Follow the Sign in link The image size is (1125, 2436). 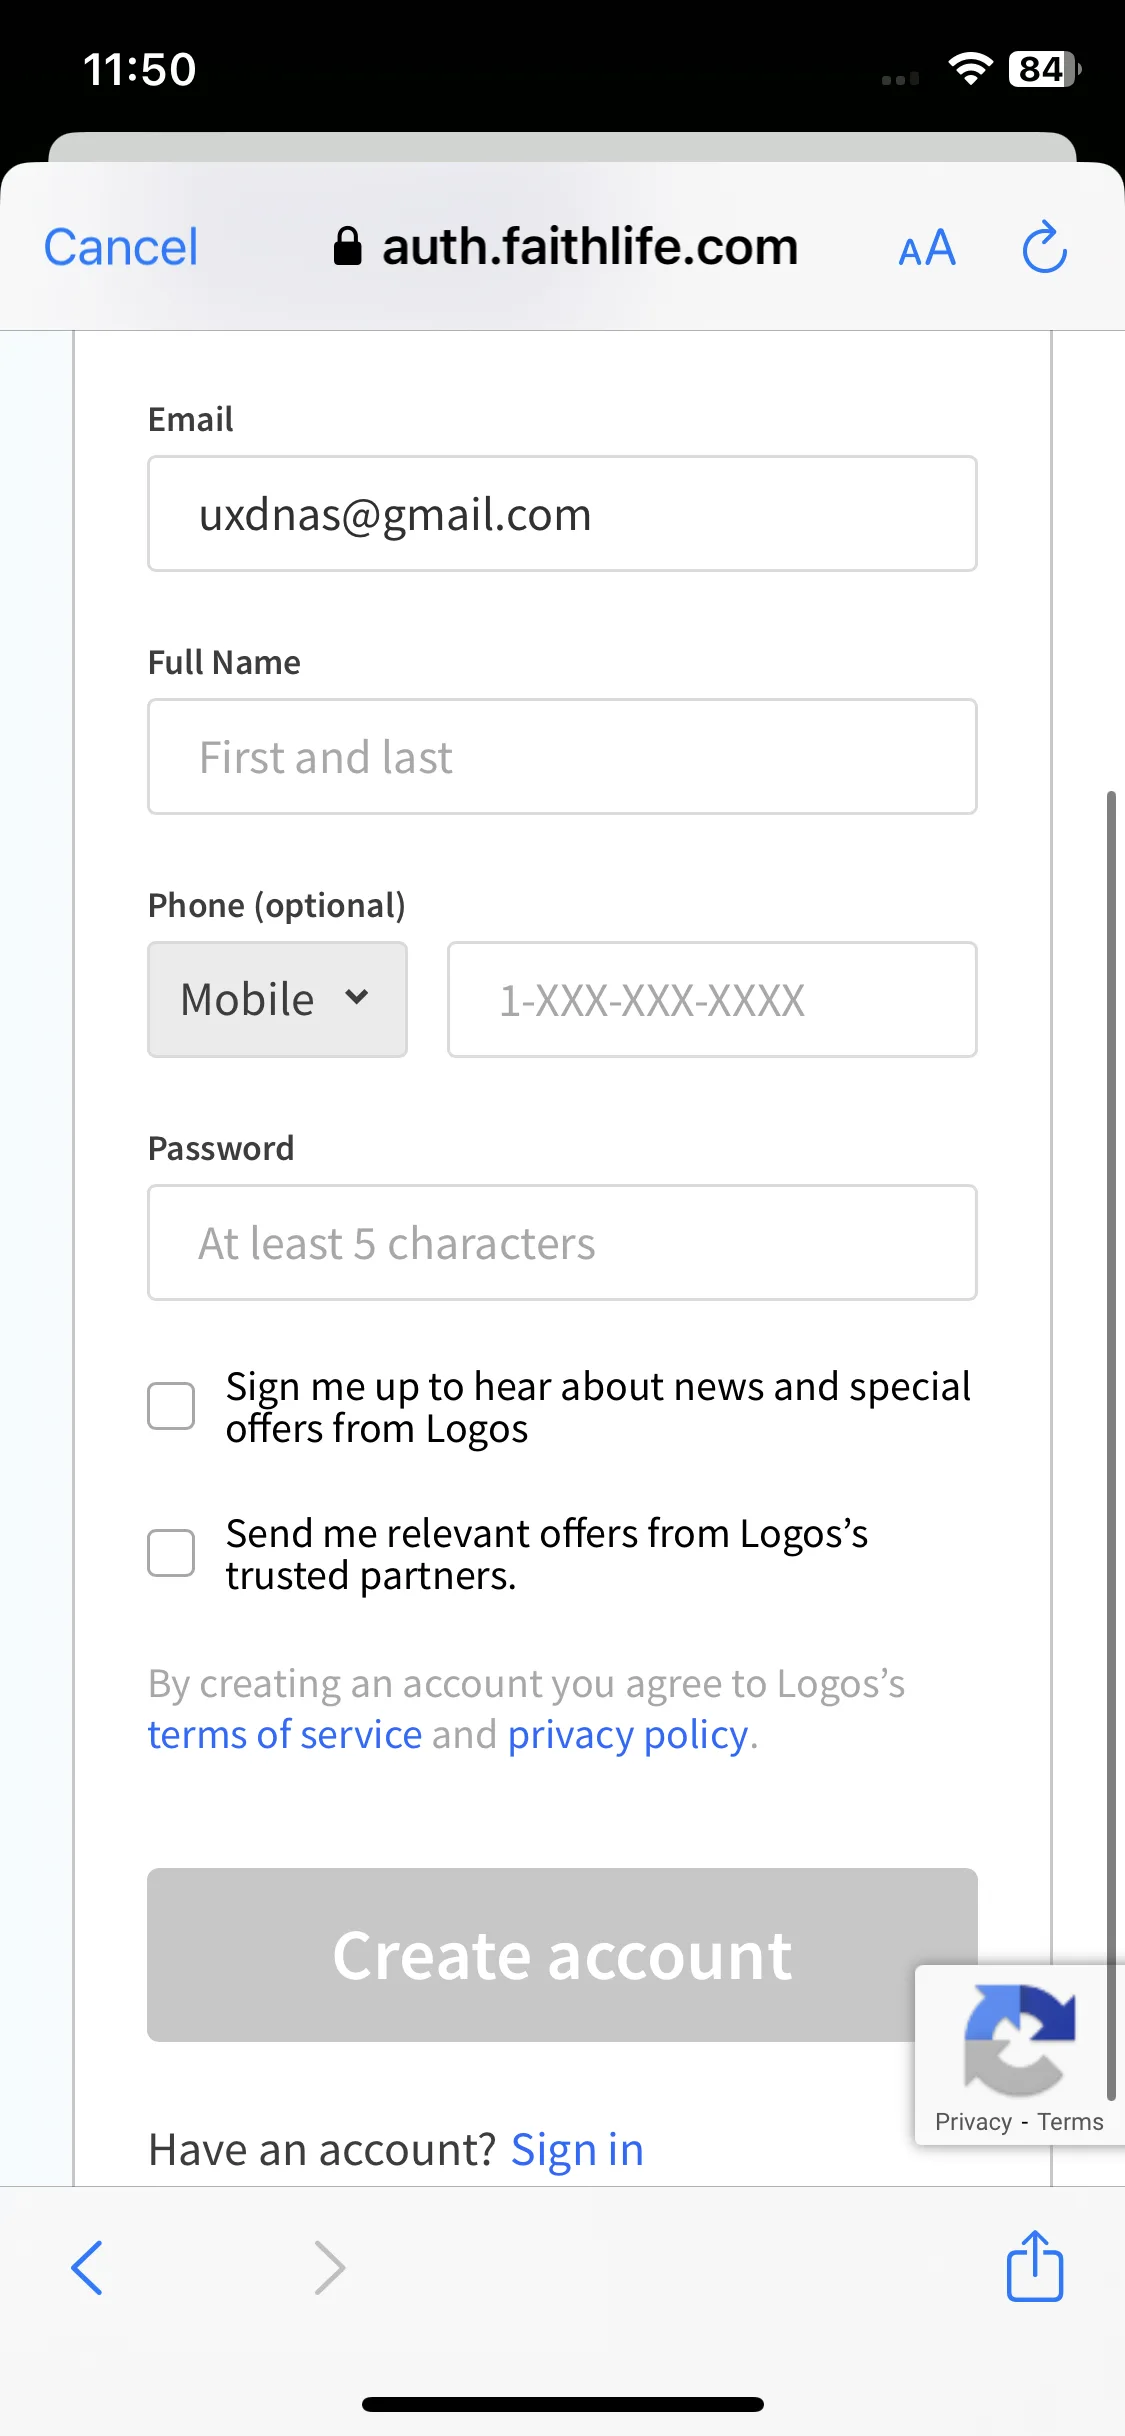click(x=577, y=2149)
